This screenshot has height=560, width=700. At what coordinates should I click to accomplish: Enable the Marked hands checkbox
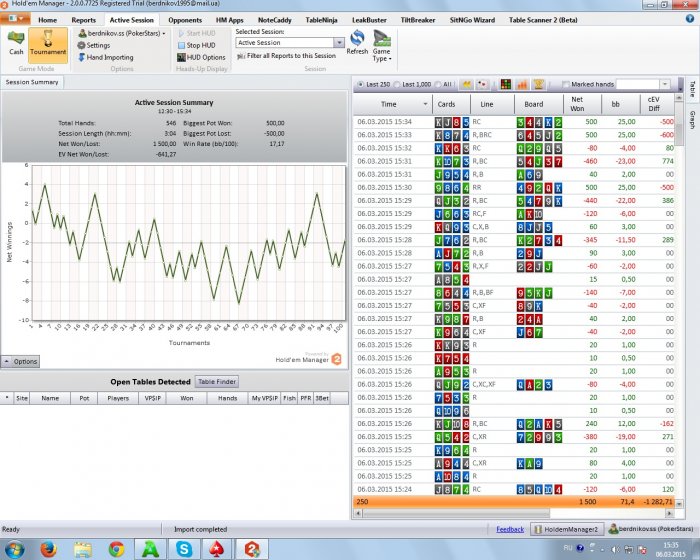tap(566, 85)
